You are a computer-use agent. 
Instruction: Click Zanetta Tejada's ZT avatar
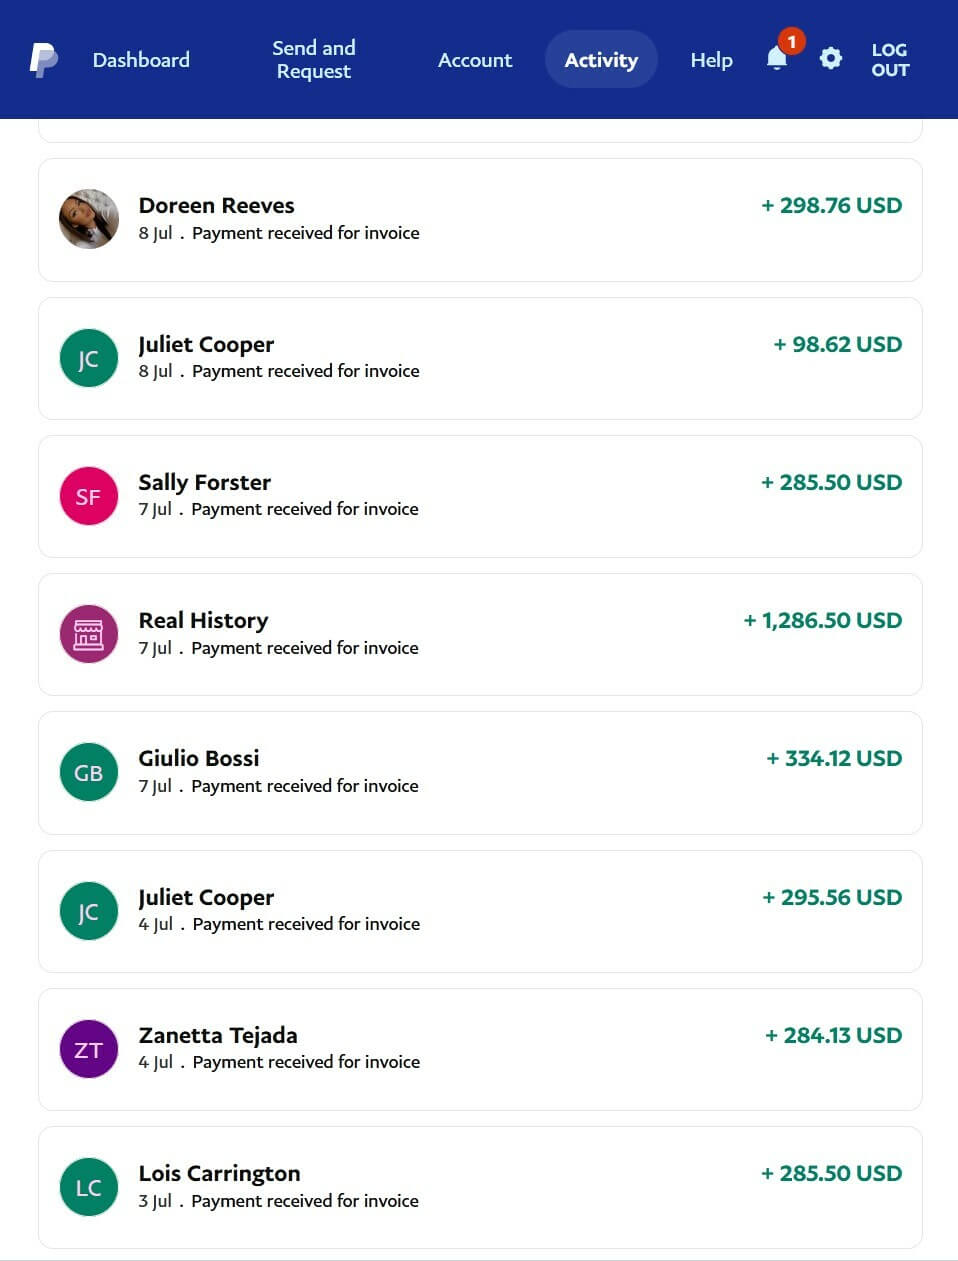pyautogui.click(x=89, y=1049)
